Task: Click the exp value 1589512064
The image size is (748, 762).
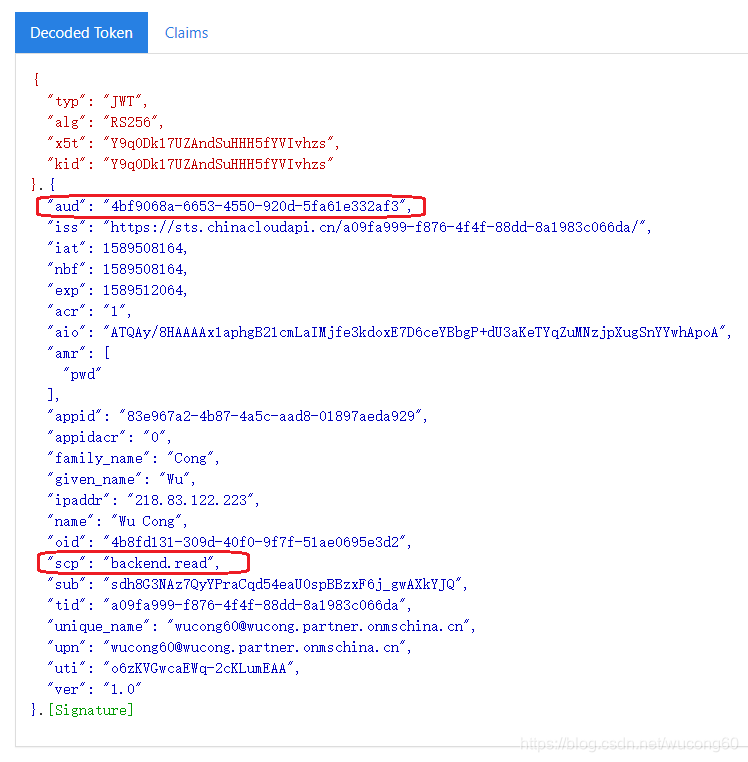Action: click(144, 290)
